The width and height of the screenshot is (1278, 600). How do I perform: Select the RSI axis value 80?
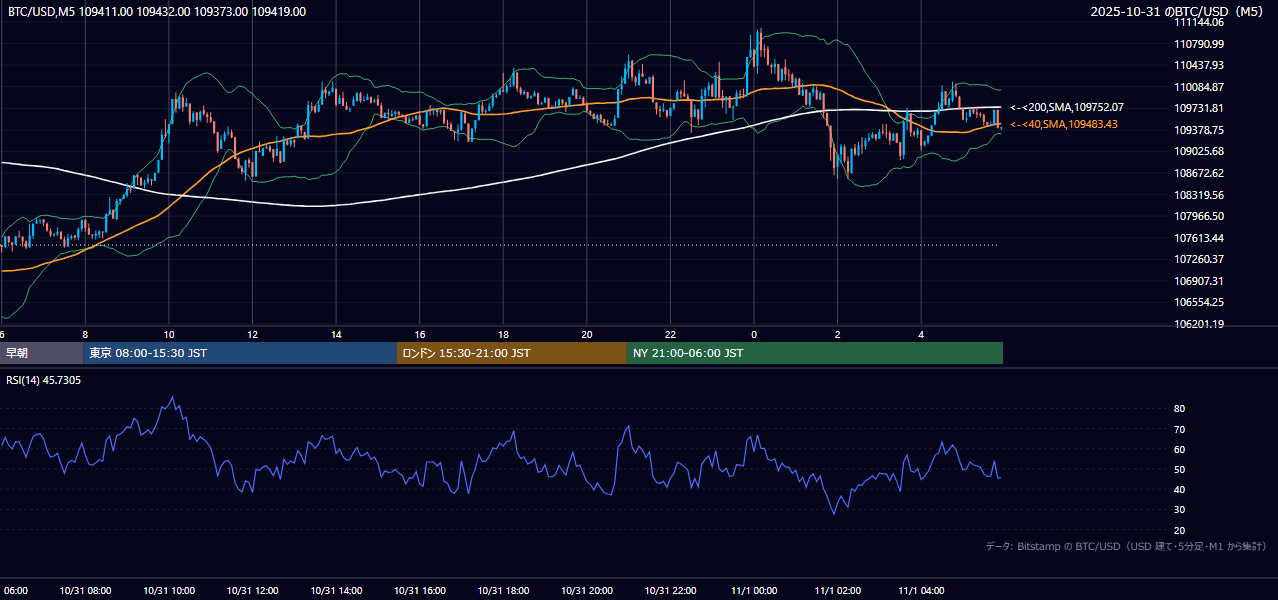pos(1180,409)
